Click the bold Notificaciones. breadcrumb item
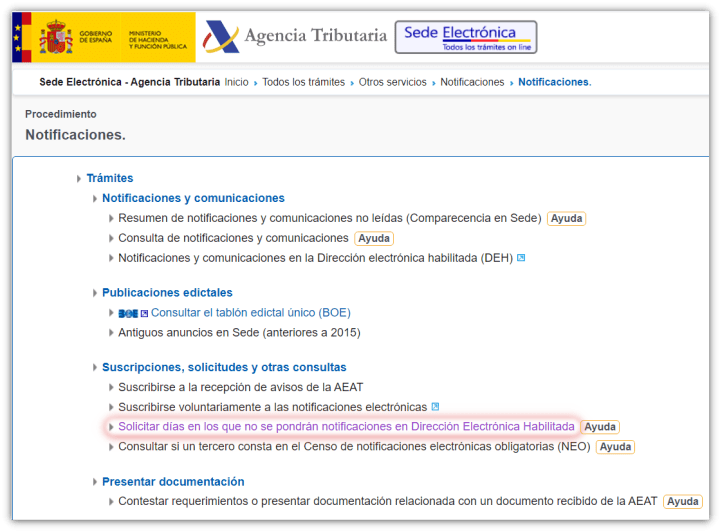This screenshot has width=720, height=532. pyautogui.click(x=555, y=82)
